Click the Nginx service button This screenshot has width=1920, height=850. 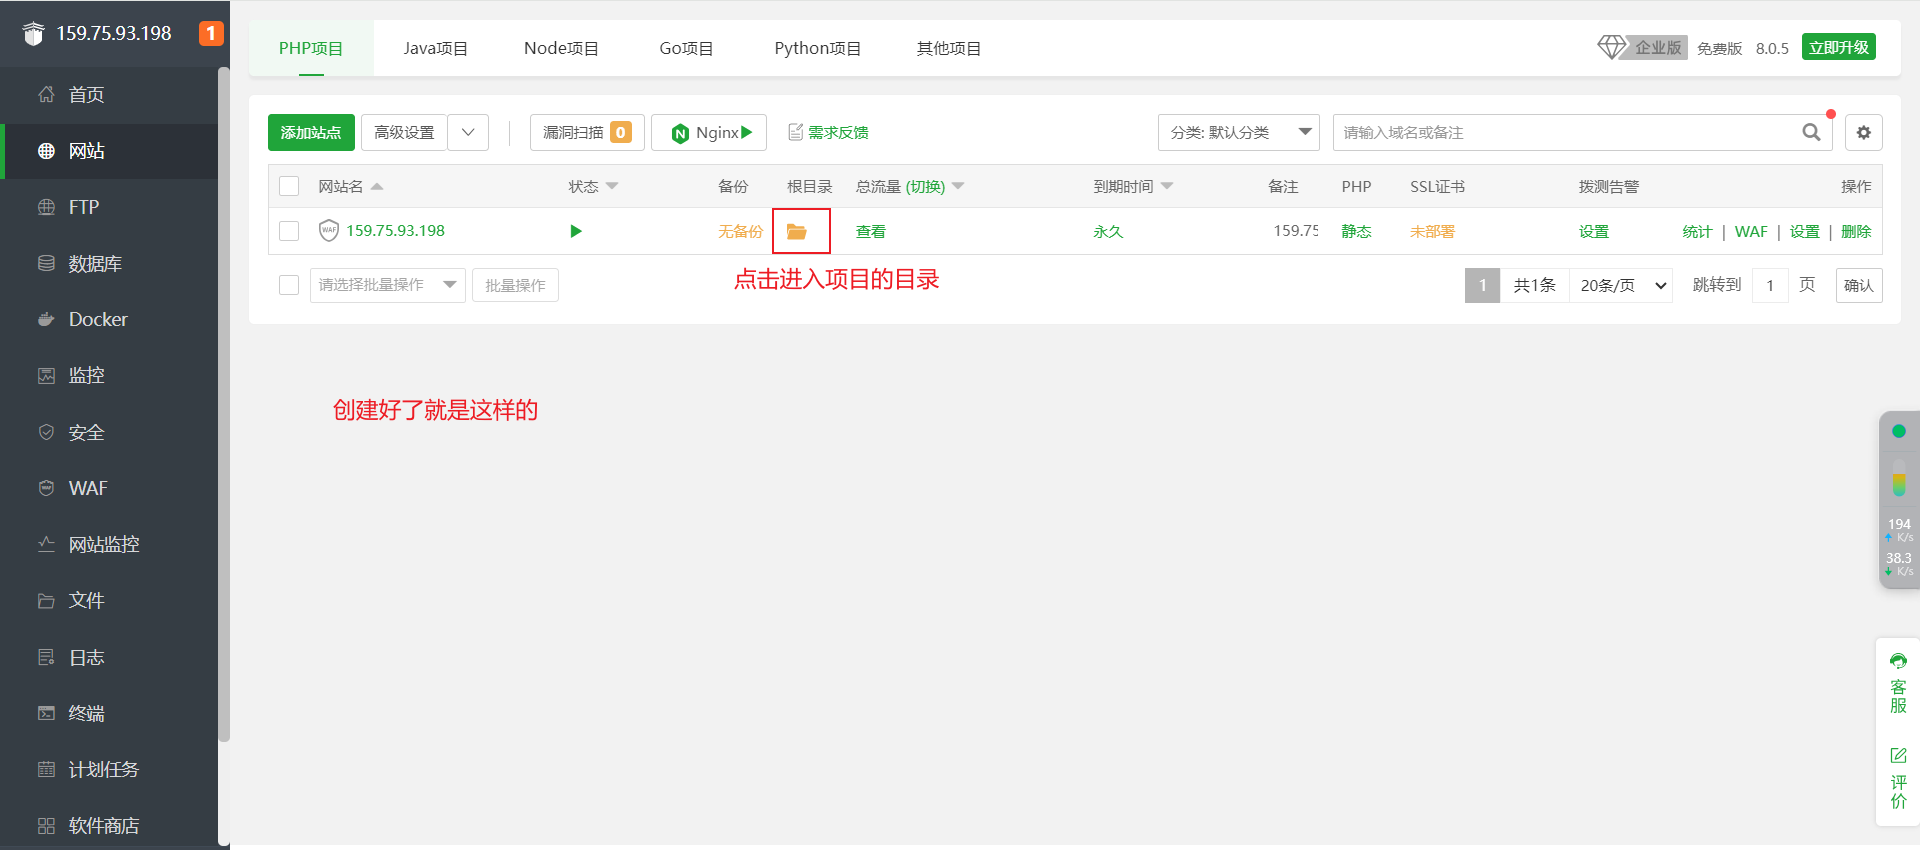click(x=709, y=132)
